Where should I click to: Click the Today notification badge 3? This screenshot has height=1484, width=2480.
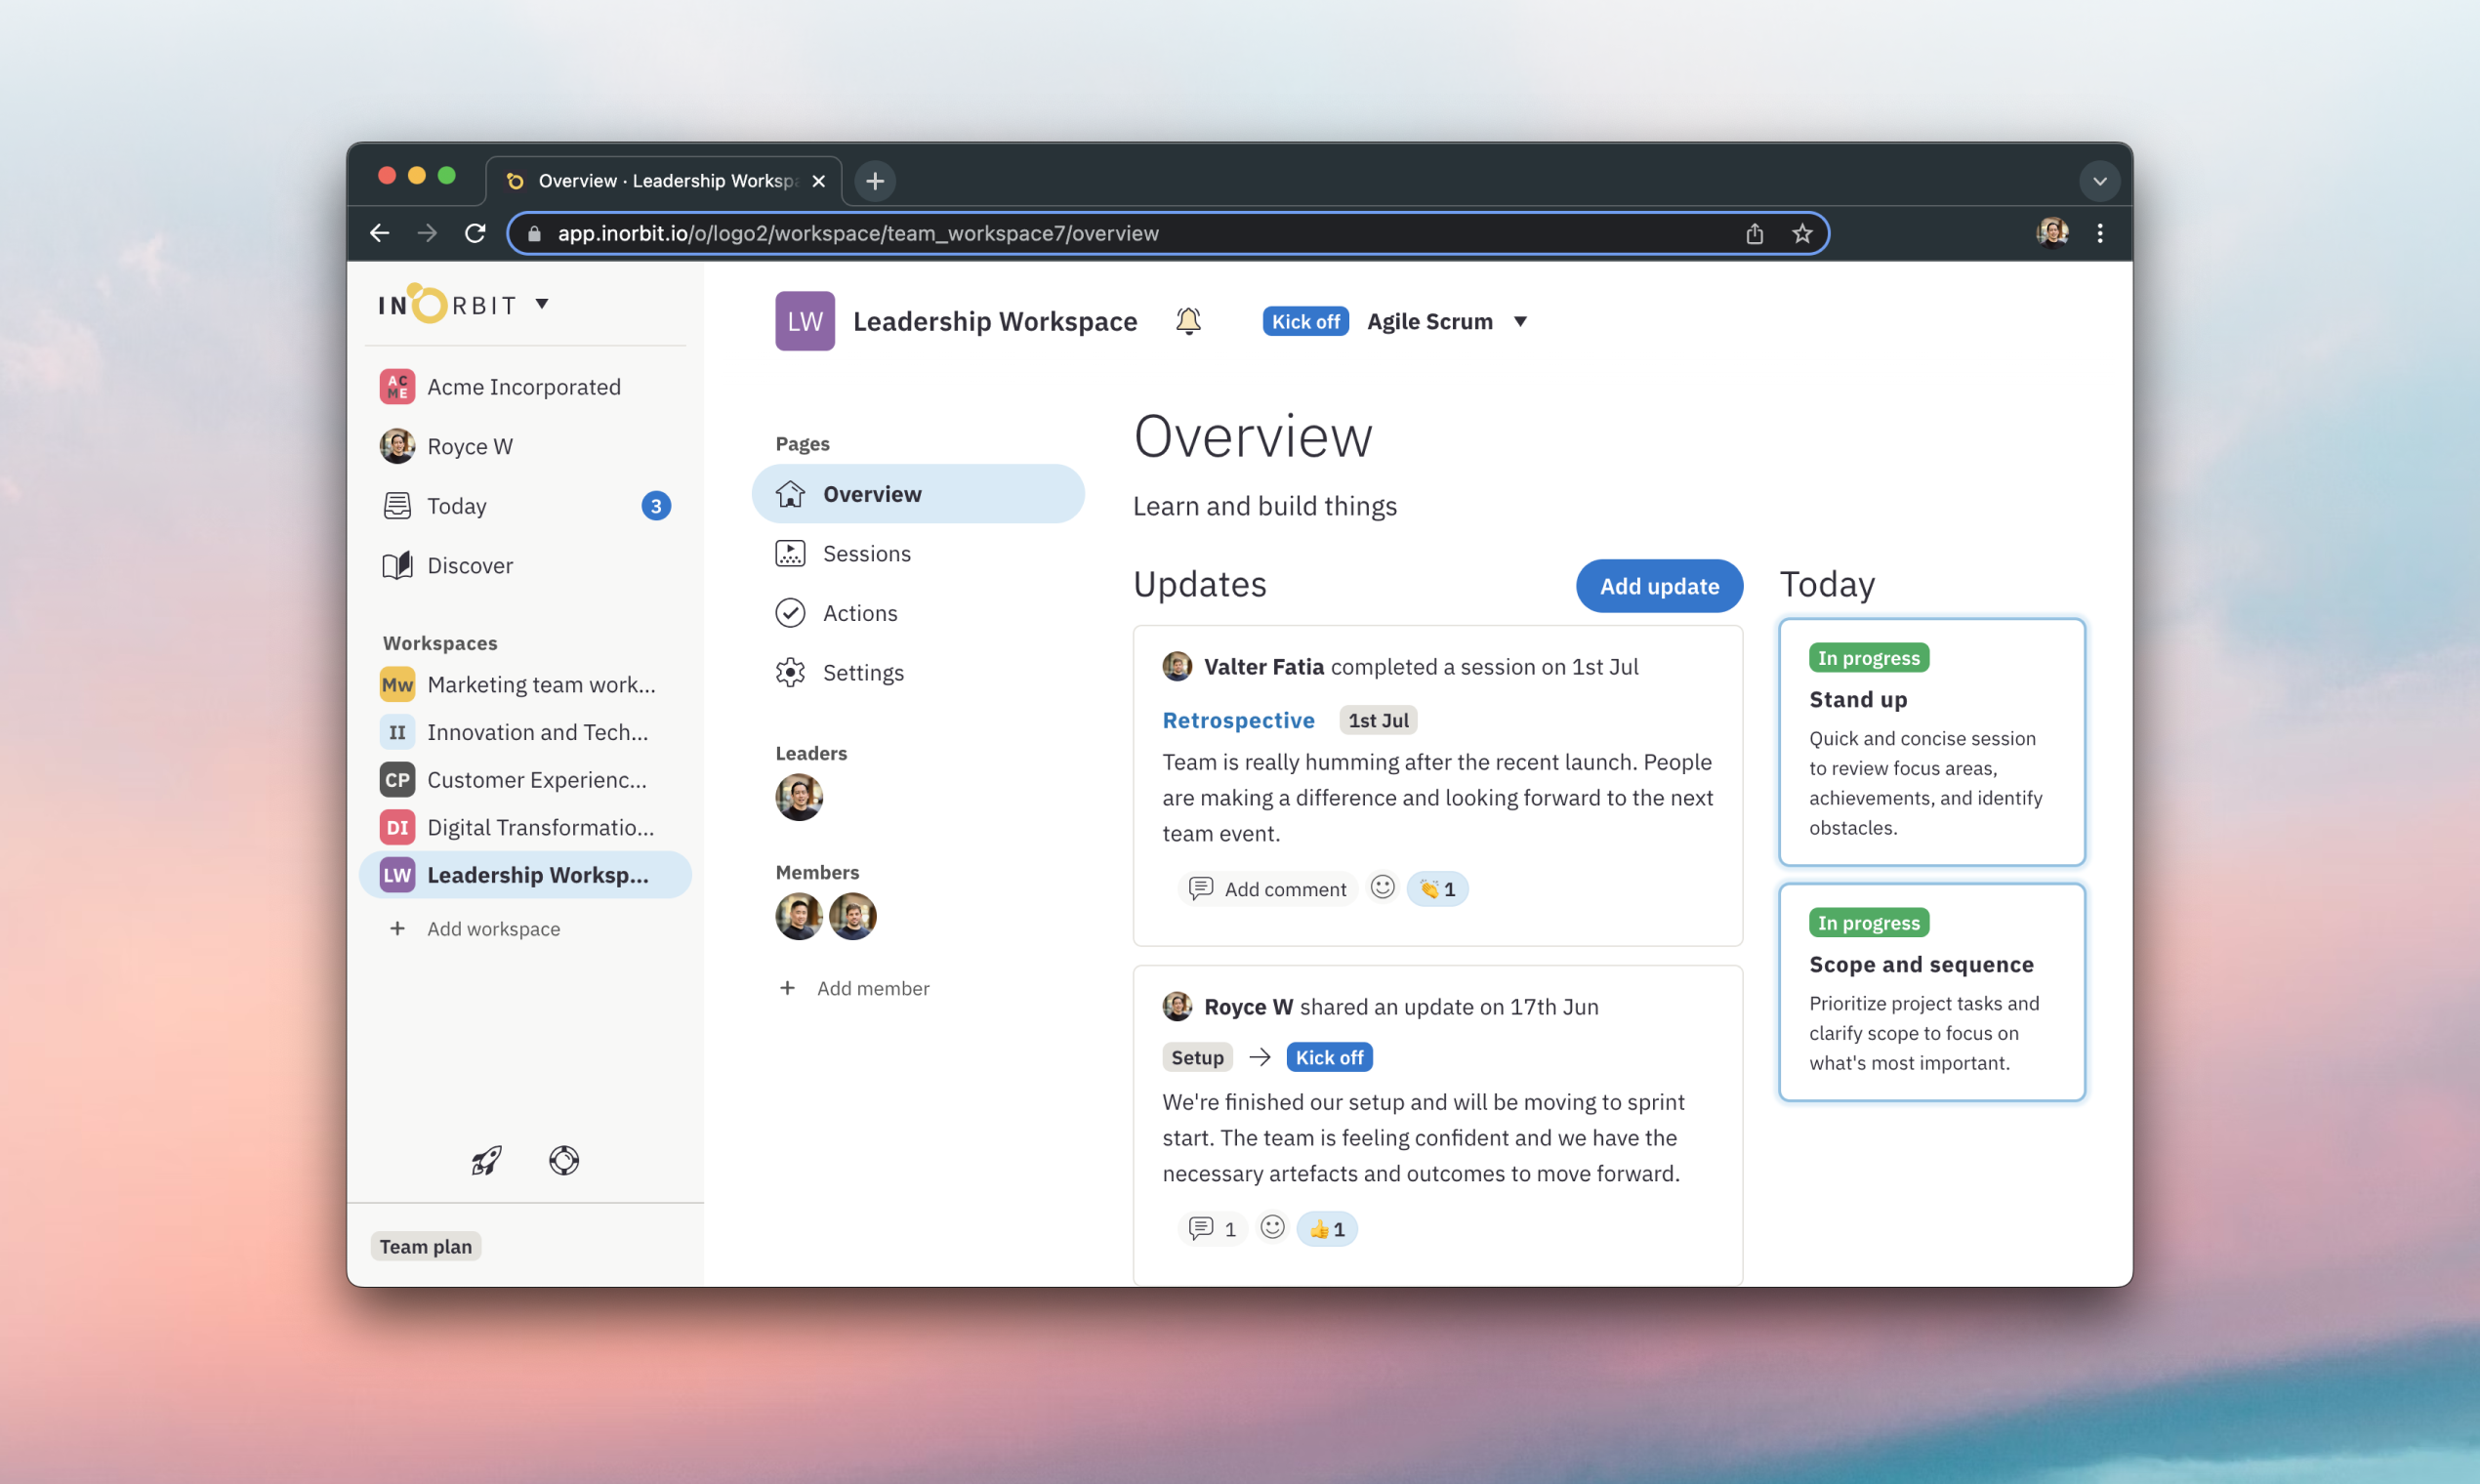656,506
